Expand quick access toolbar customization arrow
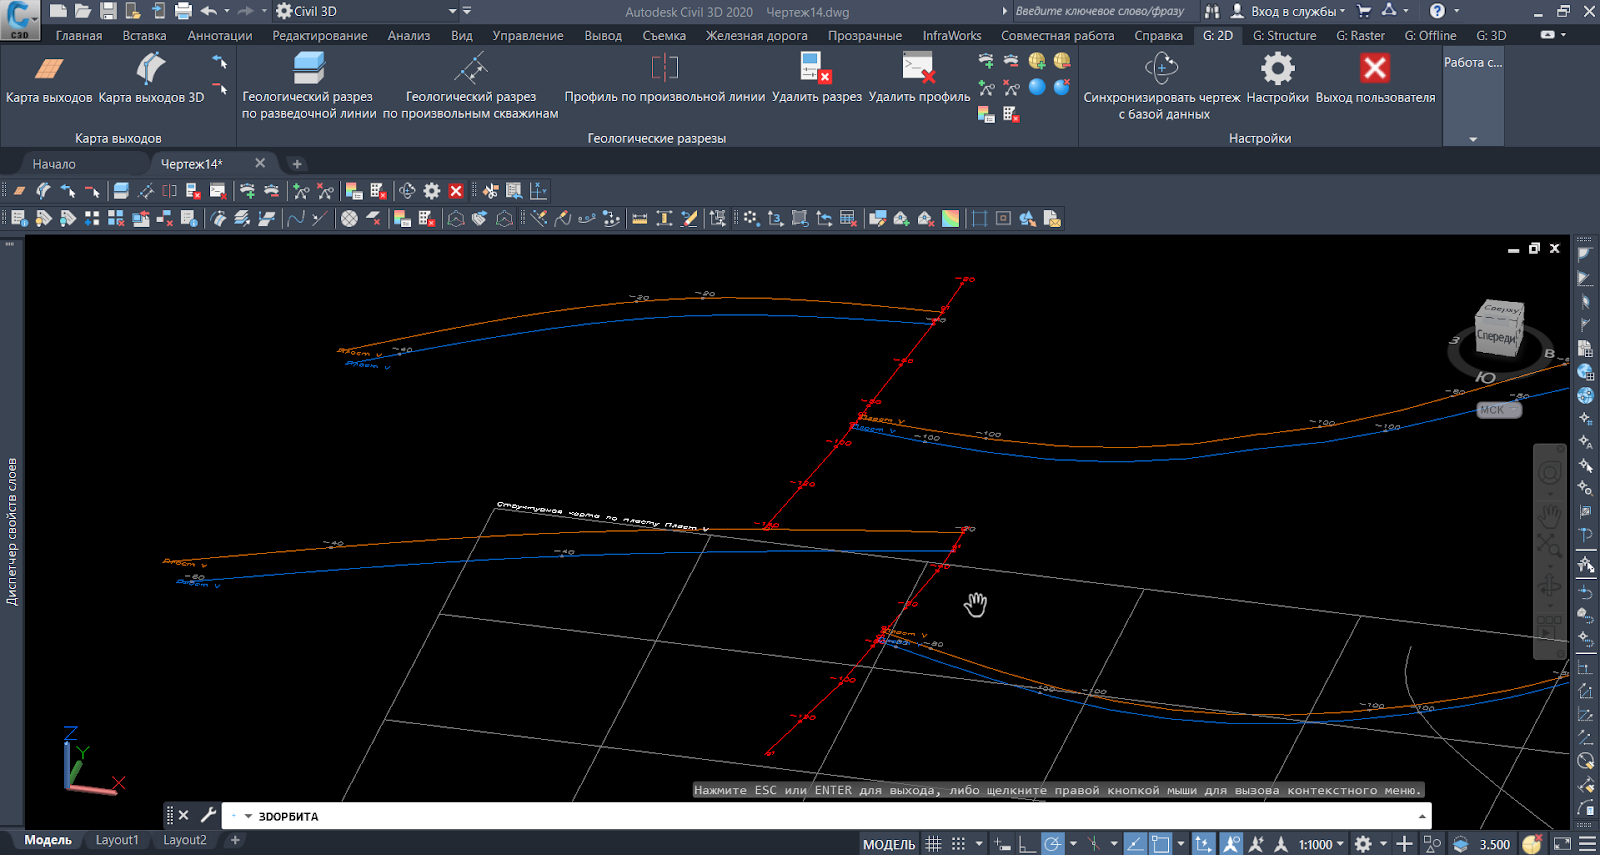The width and height of the screenshot is (1600, 855). 467,11
